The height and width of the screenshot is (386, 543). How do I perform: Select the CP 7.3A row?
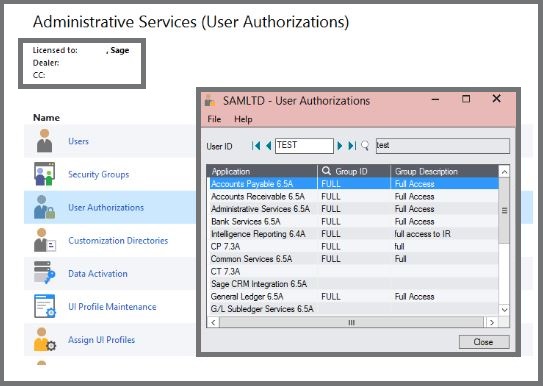[x=353, y=246]
